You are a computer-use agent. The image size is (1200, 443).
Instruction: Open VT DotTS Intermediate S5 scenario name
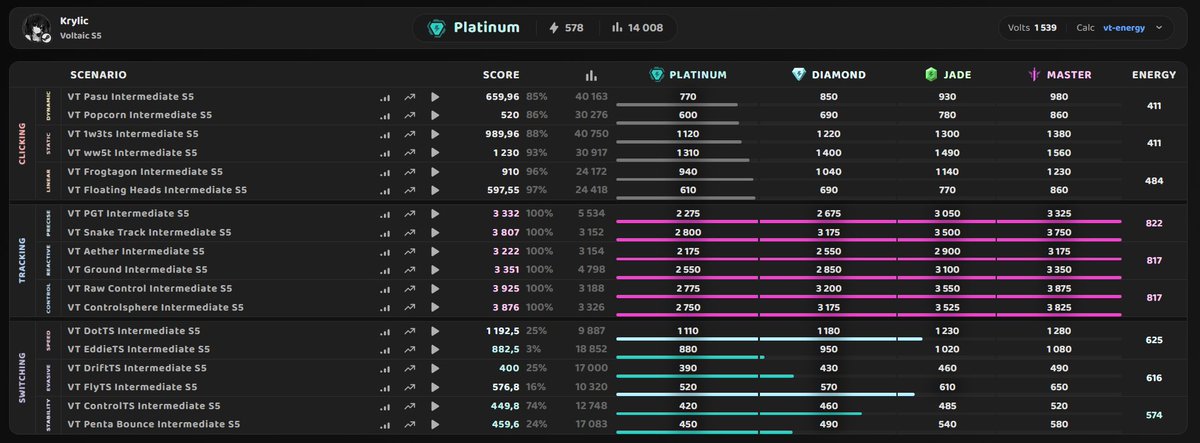[133, 331]
